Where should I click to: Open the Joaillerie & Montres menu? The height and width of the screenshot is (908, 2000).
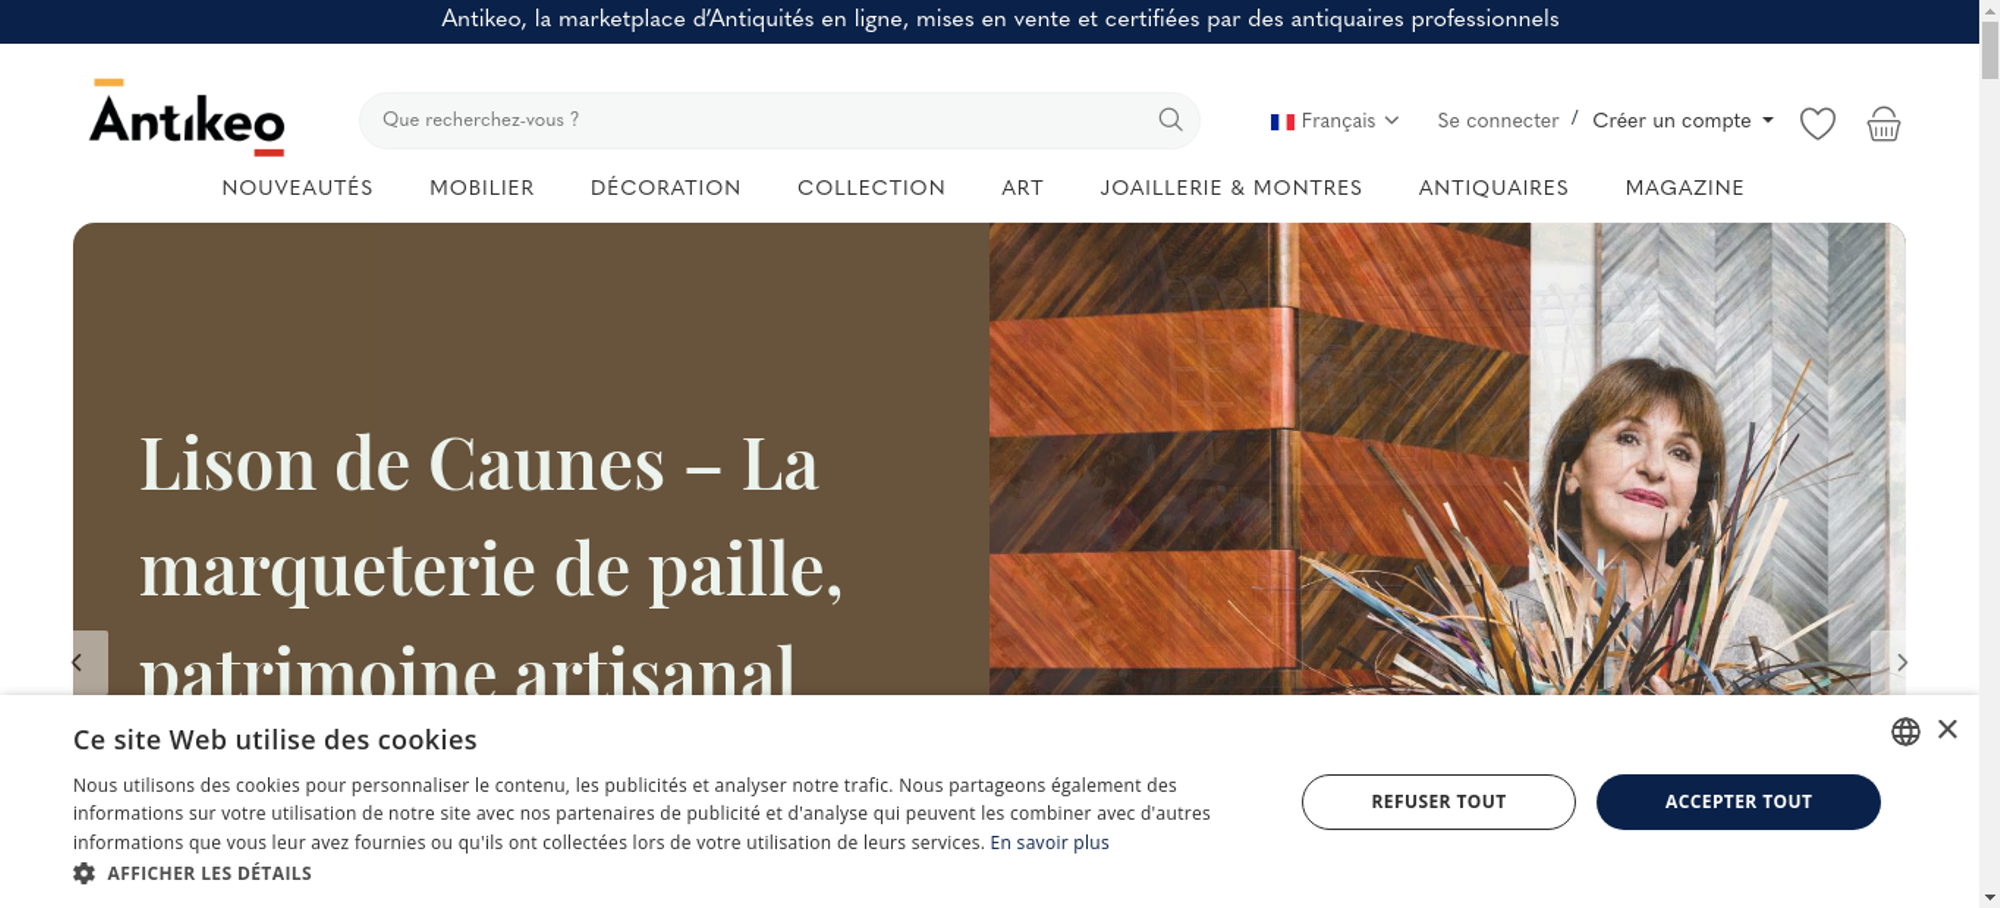[x=1231, y=188]
